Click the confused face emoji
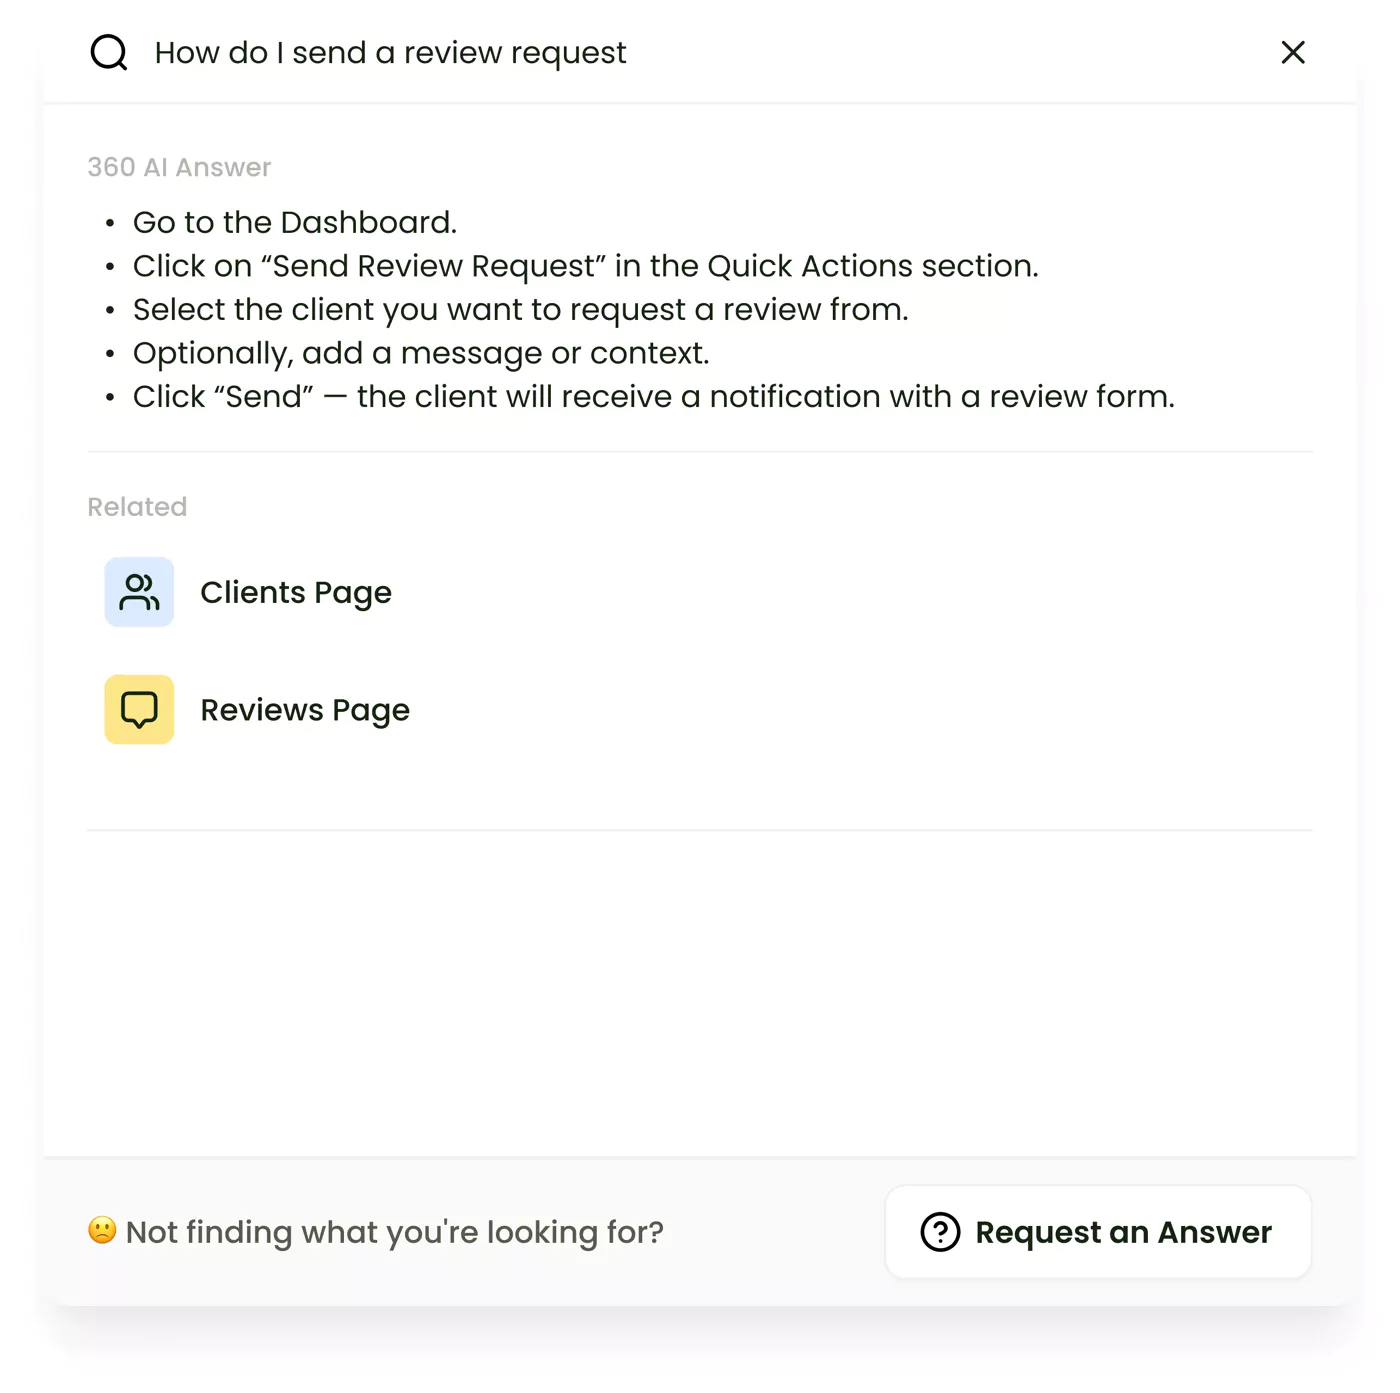The image size is (1400, 1393). click(x=103, y=1232)
